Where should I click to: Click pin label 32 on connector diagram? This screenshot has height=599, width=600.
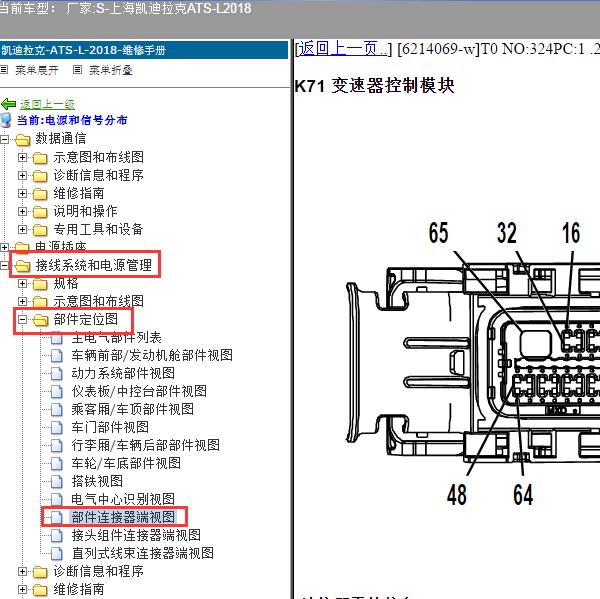click(x=507, y=232)
